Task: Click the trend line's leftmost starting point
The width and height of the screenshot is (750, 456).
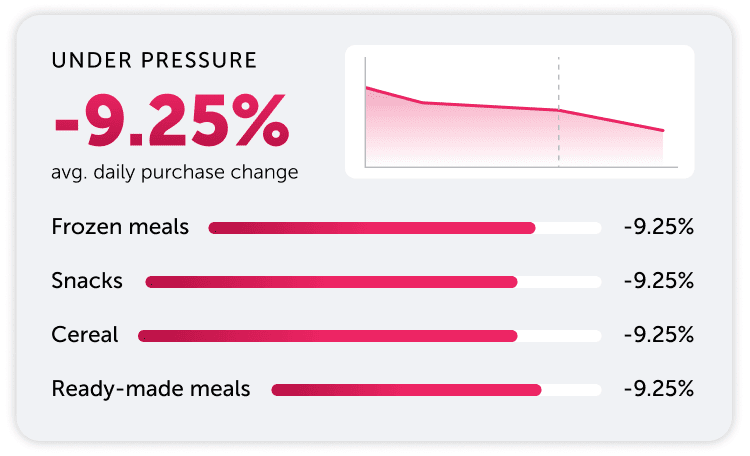Action: [x=367, y=88]
